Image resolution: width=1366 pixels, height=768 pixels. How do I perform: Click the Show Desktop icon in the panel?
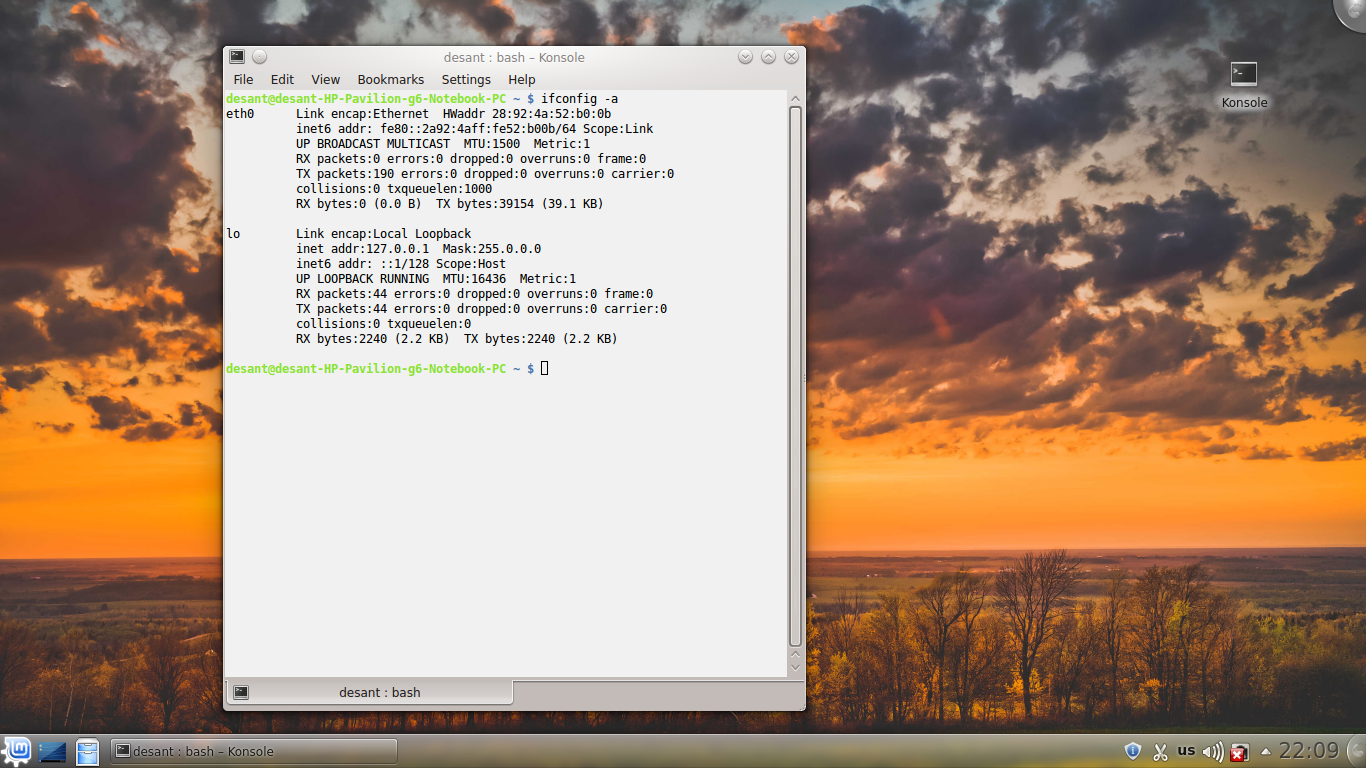coord(52,751)
